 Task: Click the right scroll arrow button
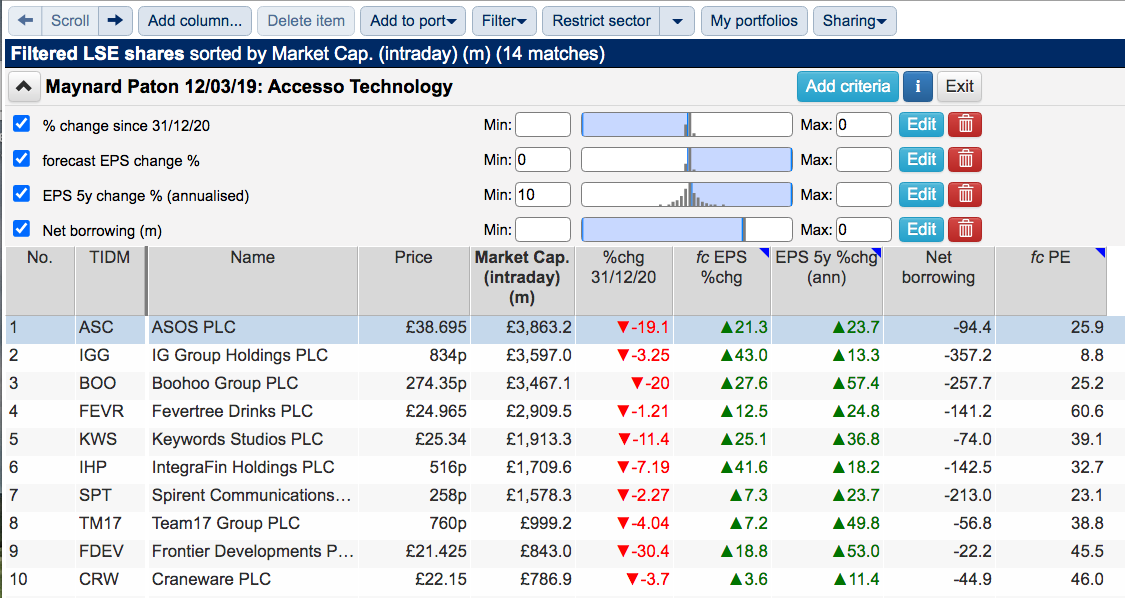click(x=115, y=21)
